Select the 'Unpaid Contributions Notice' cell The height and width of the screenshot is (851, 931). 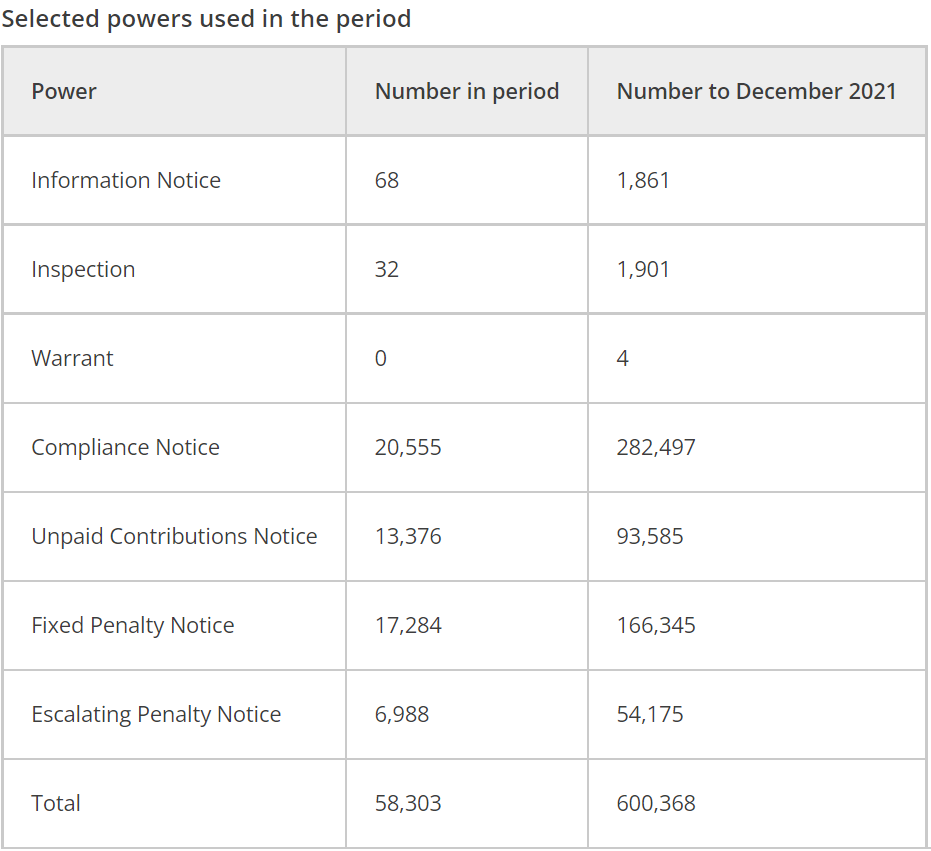pos(174,536)
